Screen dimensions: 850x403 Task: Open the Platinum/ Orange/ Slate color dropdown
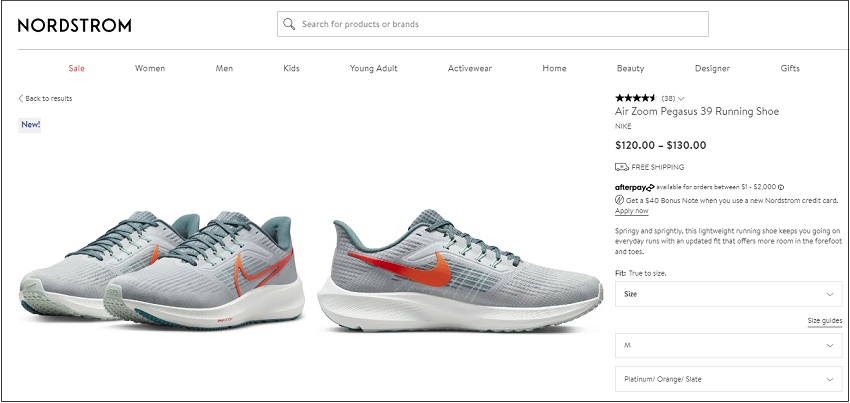click(x=729, y=379)
